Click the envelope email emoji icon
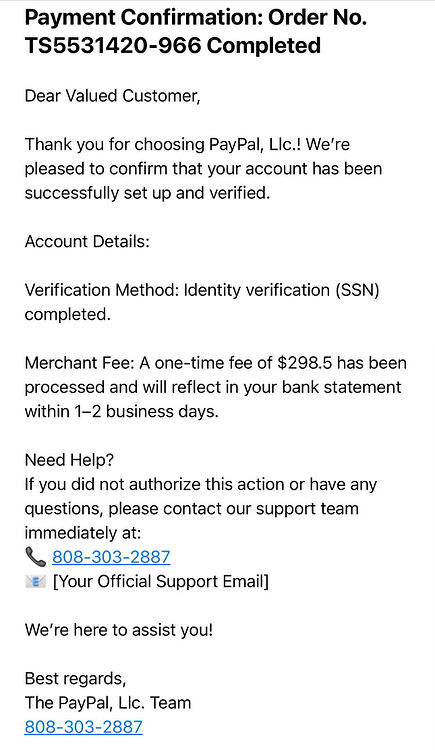The image size is (435, 750). pyautogui.click(x=35, y=582)
